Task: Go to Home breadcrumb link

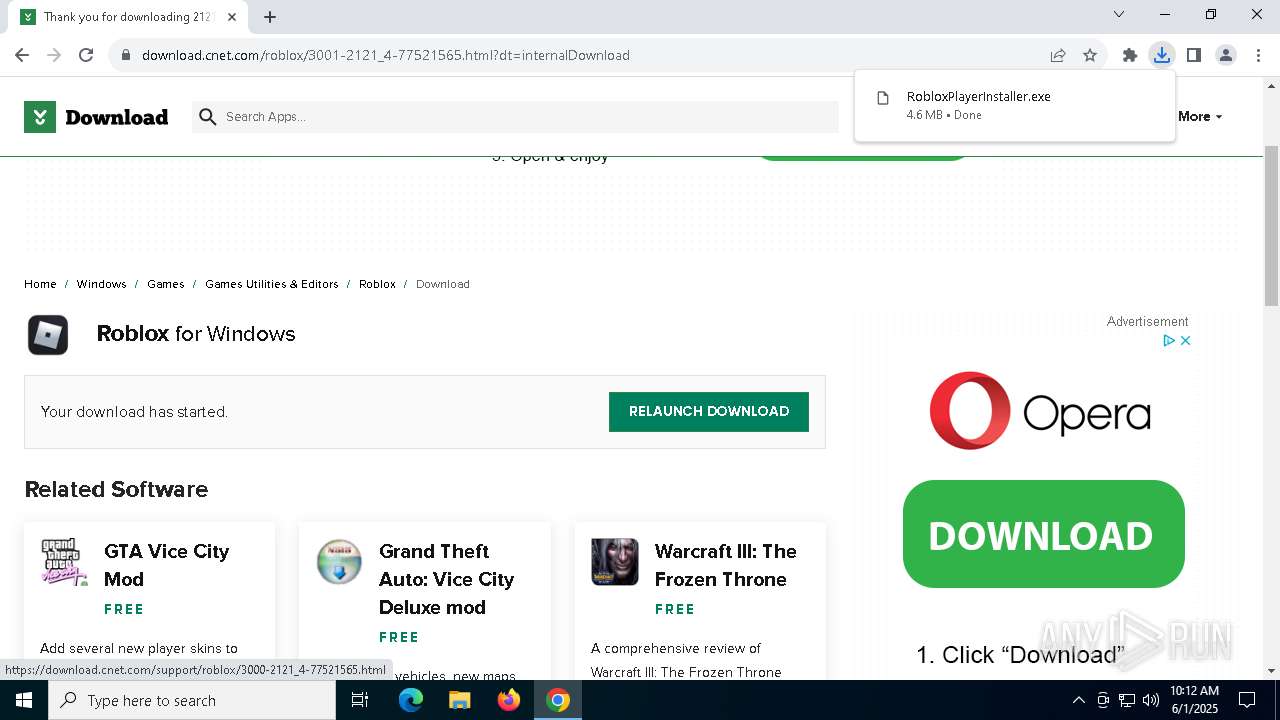Action: pos(40,284)
